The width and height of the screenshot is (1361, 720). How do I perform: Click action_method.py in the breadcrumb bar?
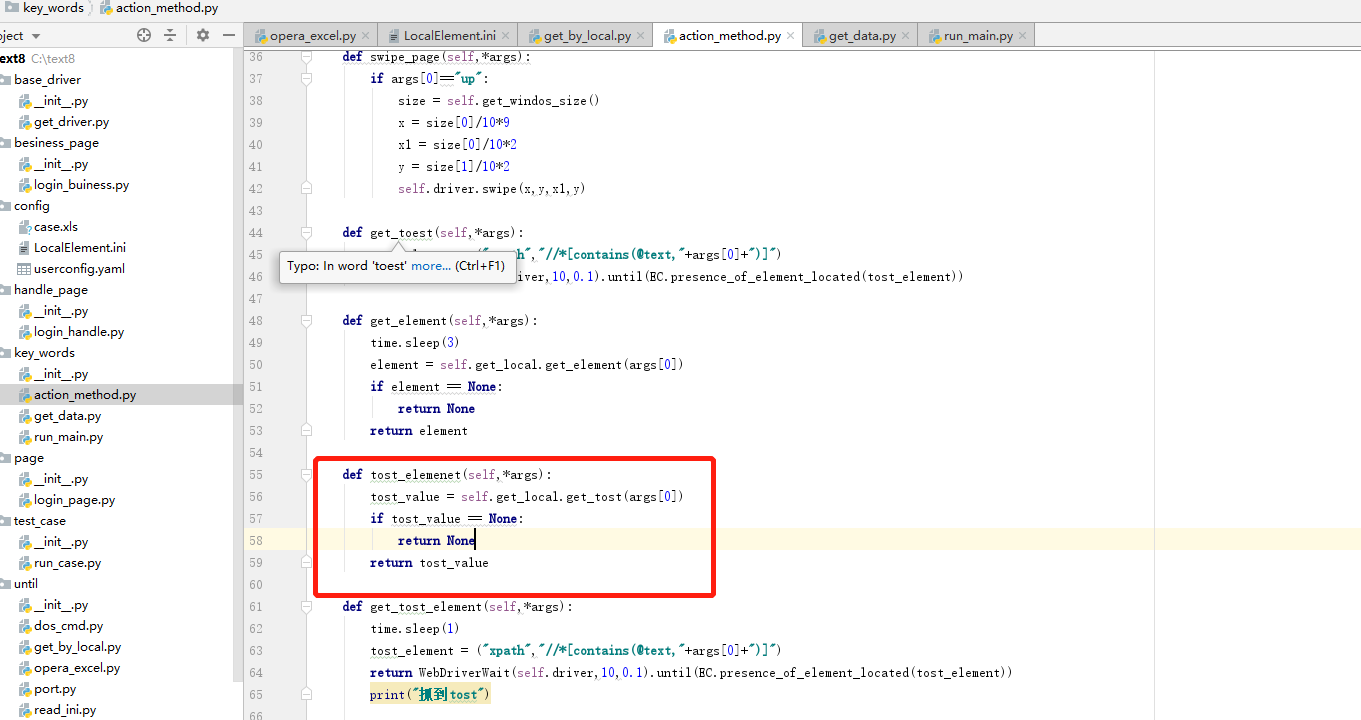(166, 8)
